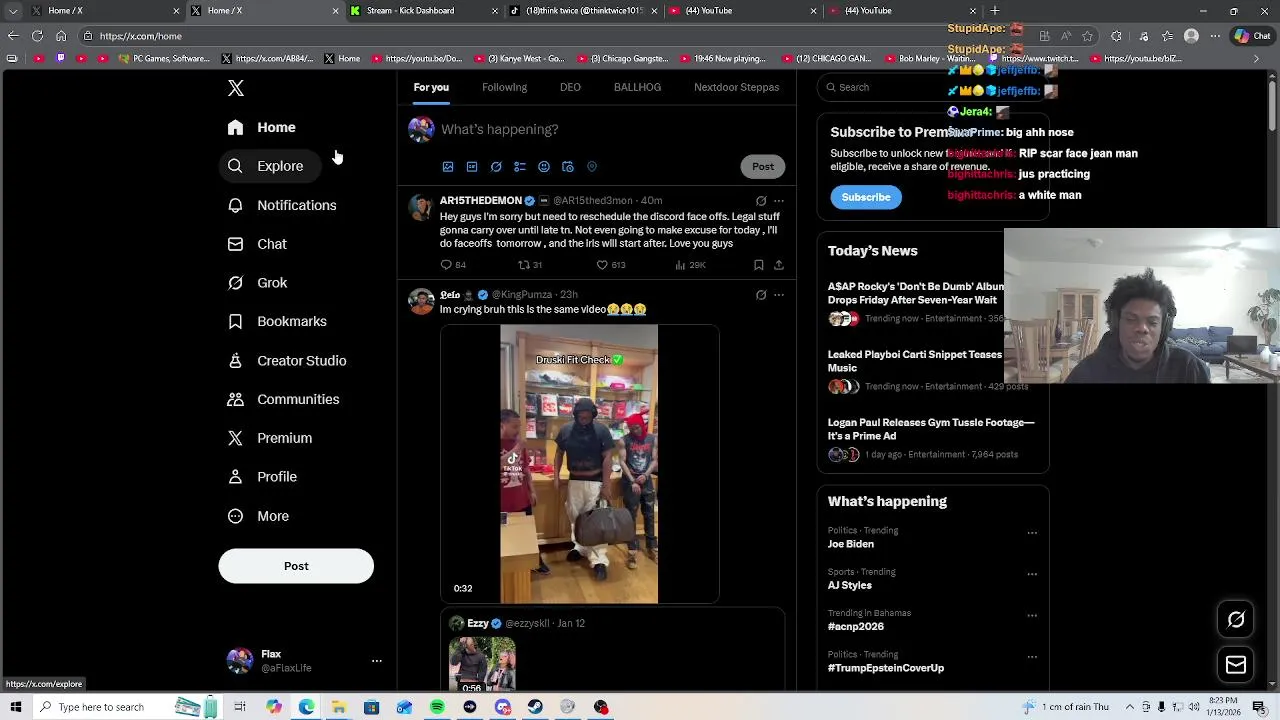Open Chat in the sidebar
The image size is (1280, 720).
click(258, 244)
